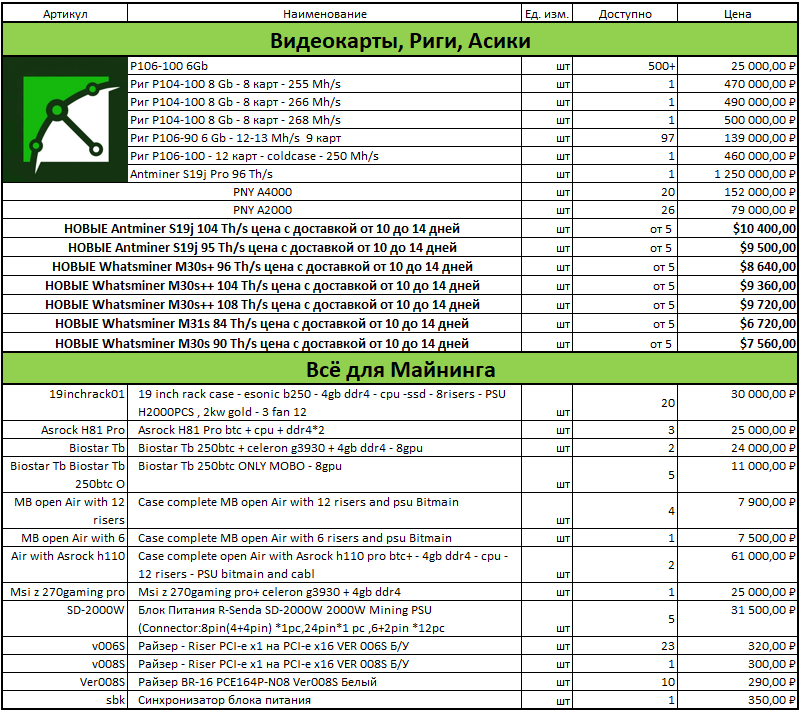Select article cell 'Asrock H81 Pro'

65,430
